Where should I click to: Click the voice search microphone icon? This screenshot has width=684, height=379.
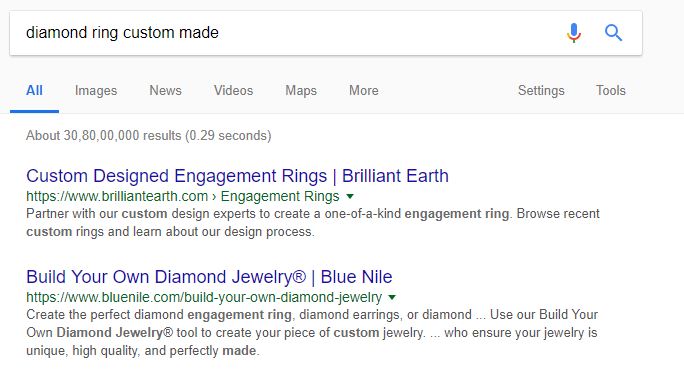tap(574, 33)
